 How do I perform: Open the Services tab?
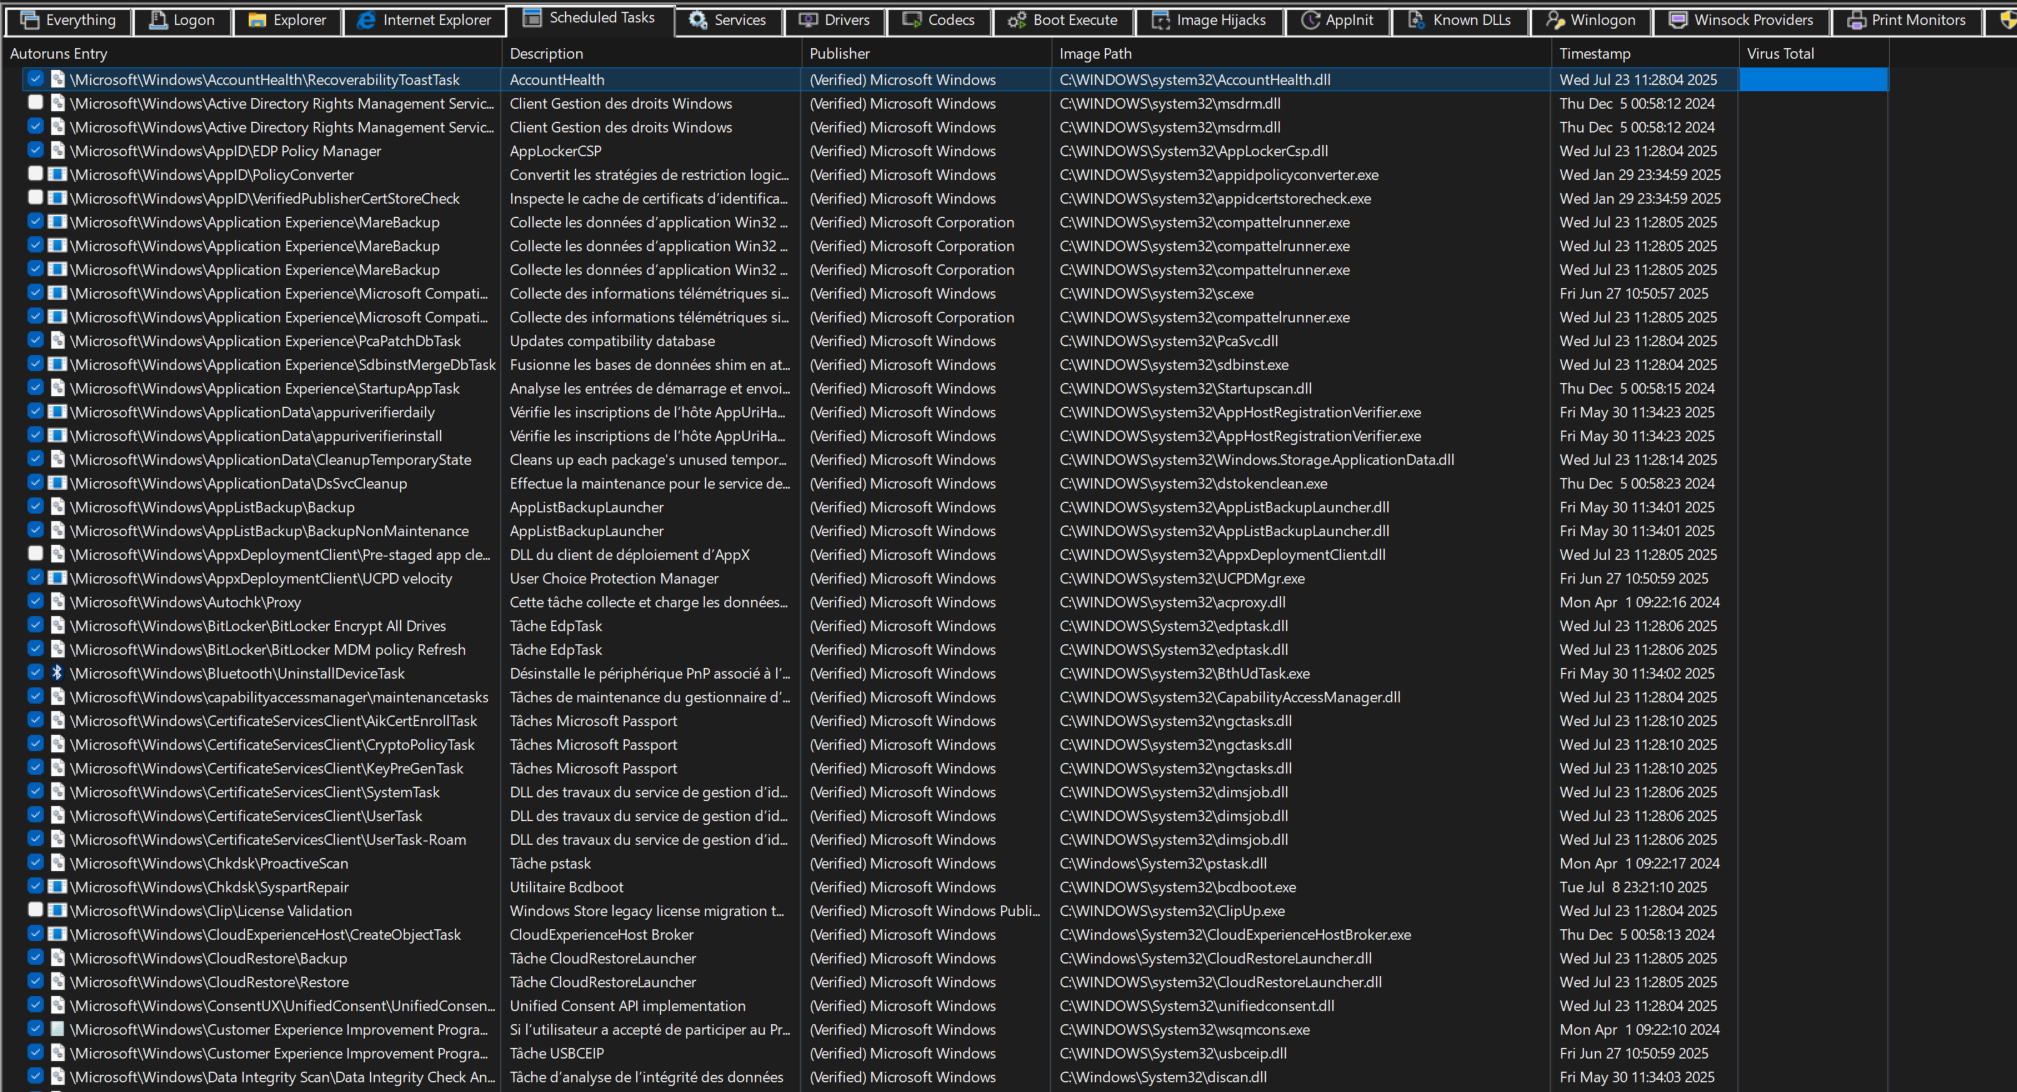[x=727, y=20]
